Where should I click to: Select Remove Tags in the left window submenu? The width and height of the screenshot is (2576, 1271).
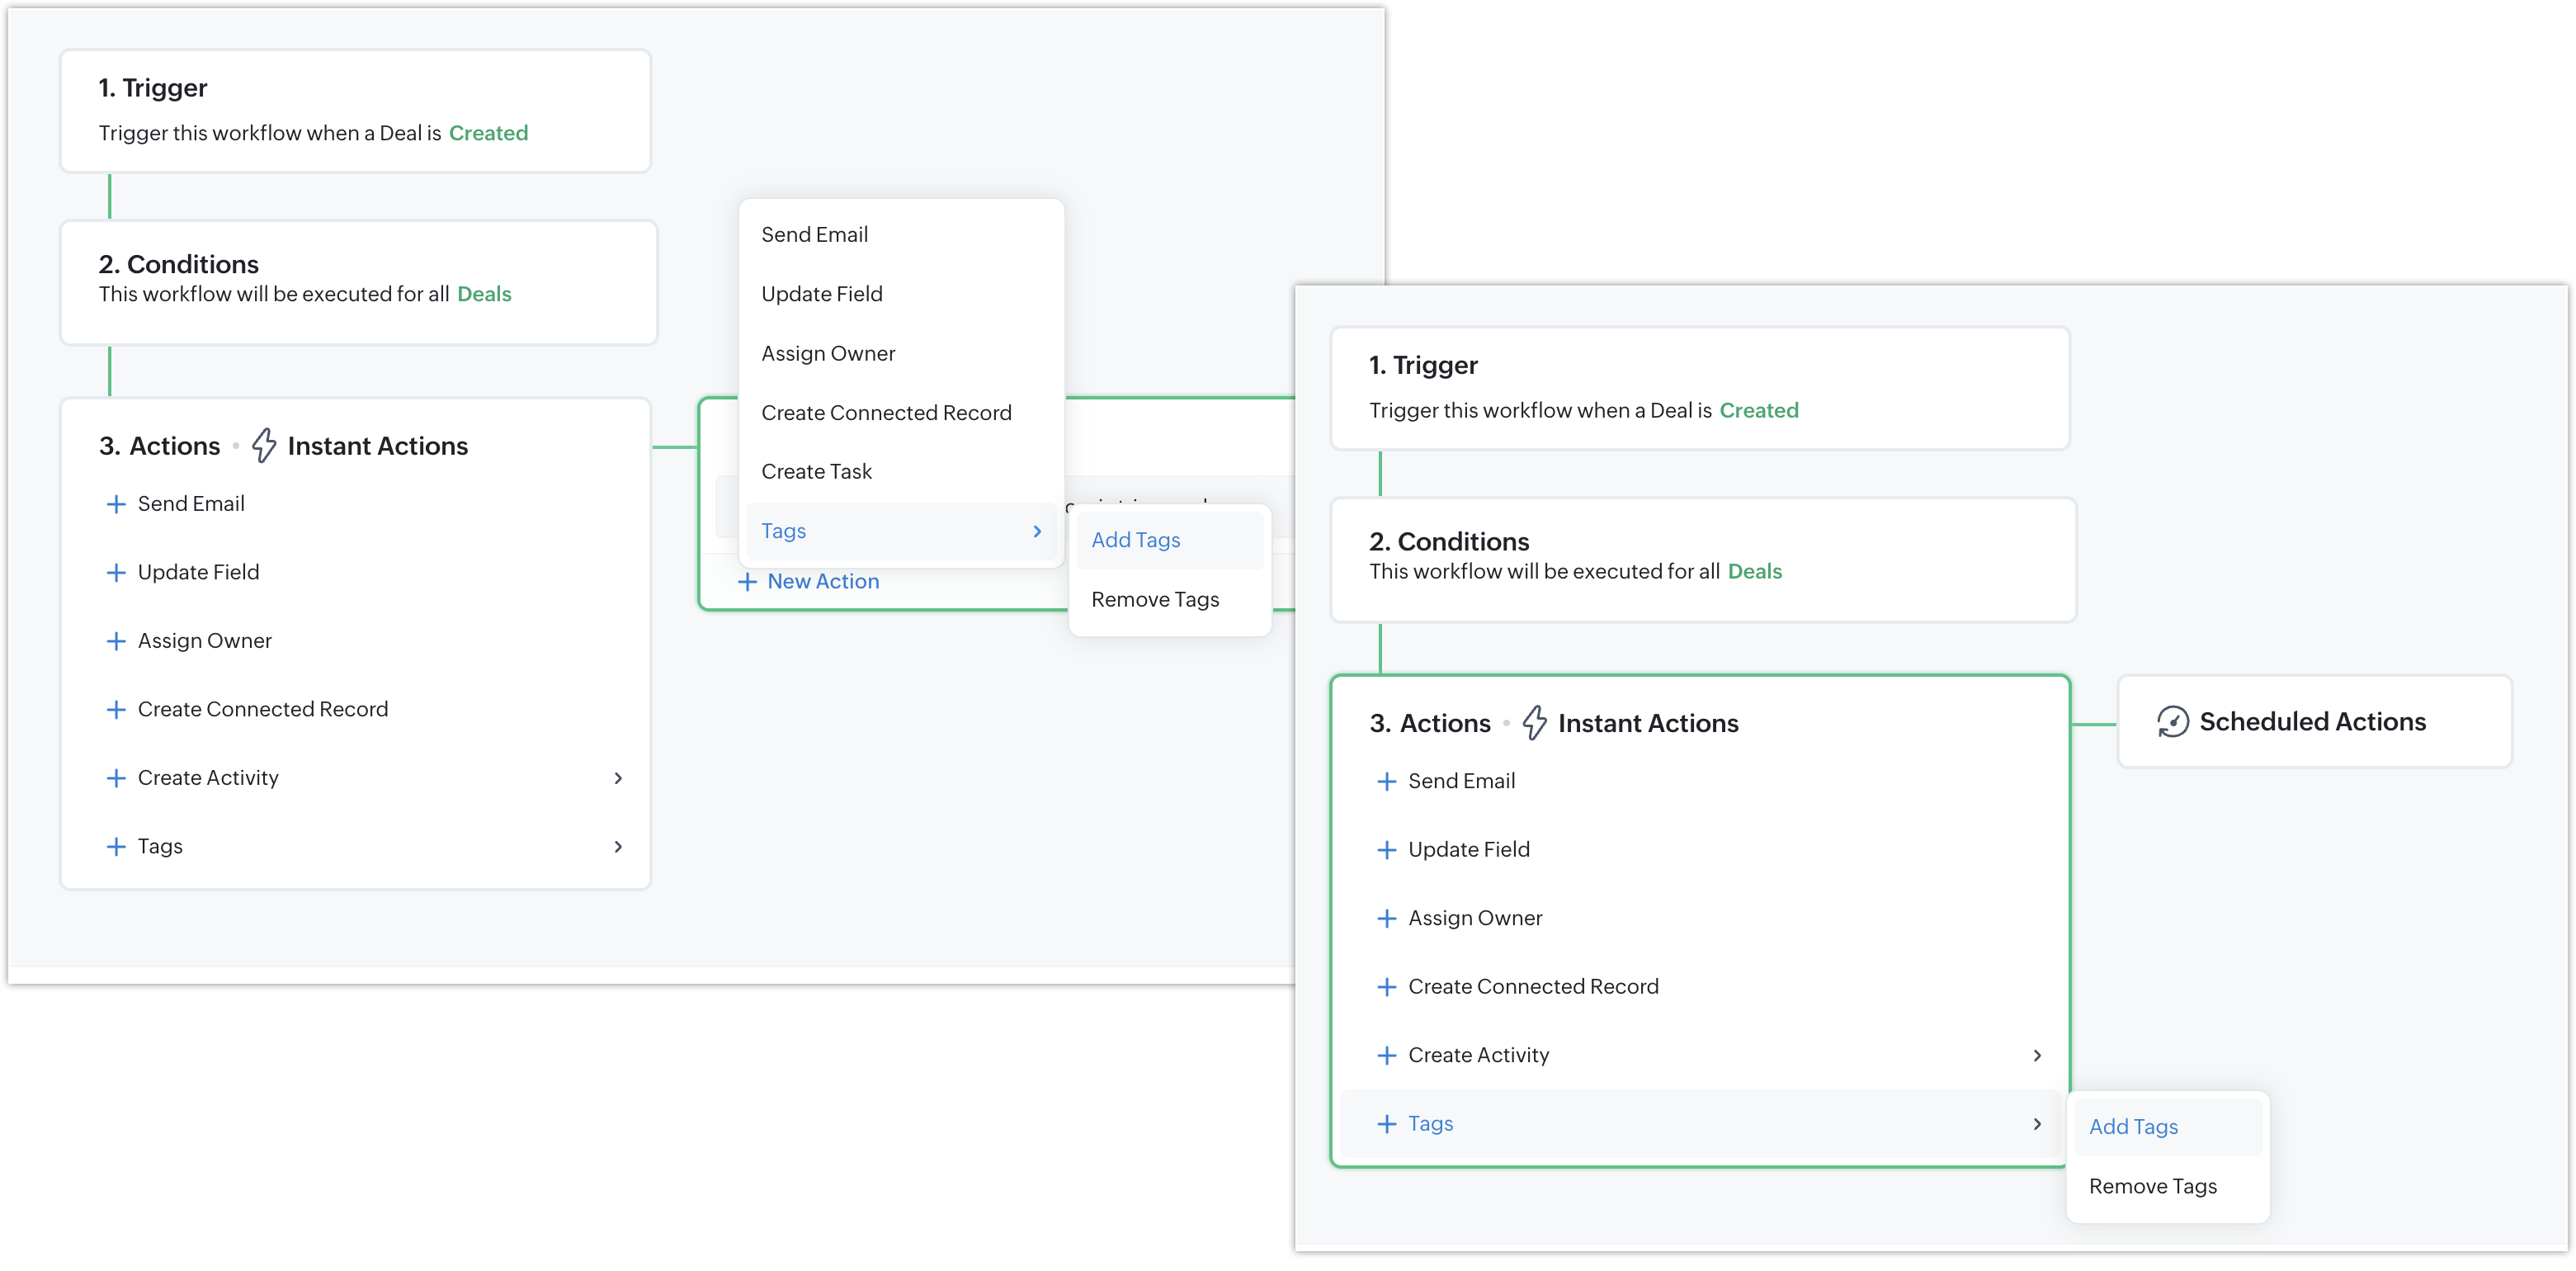coord(1170,599)
